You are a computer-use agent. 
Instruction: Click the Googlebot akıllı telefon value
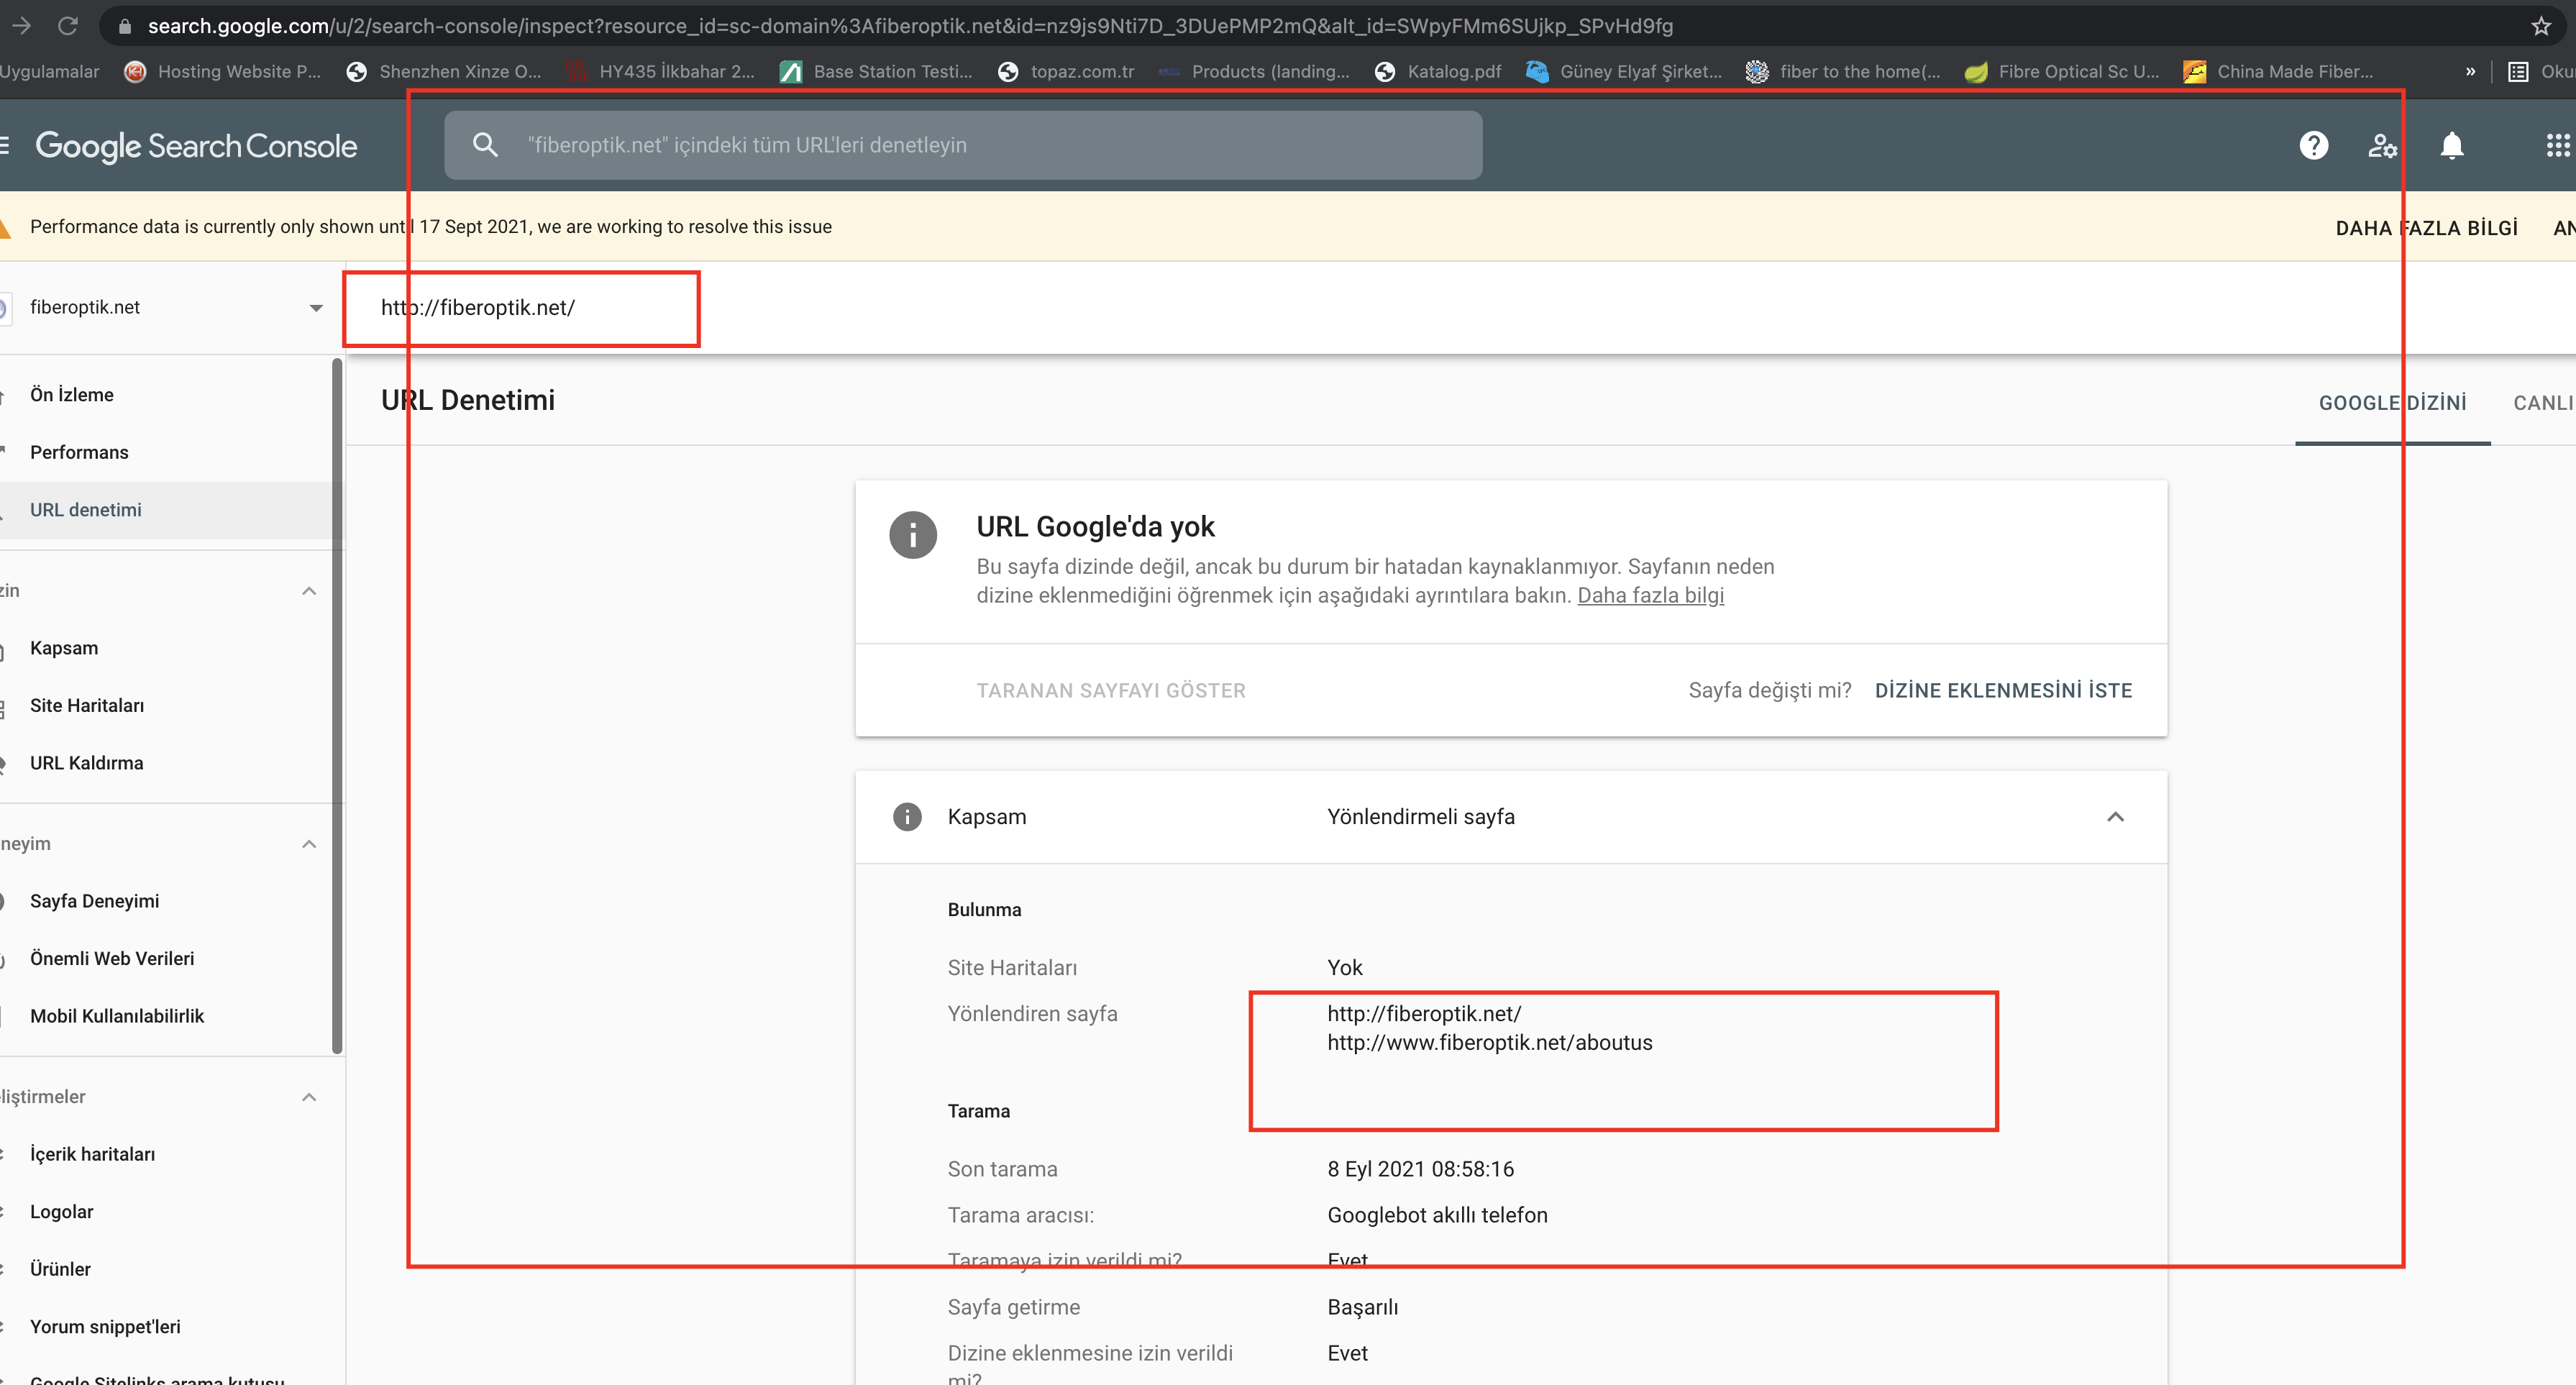point(1437,1216)
